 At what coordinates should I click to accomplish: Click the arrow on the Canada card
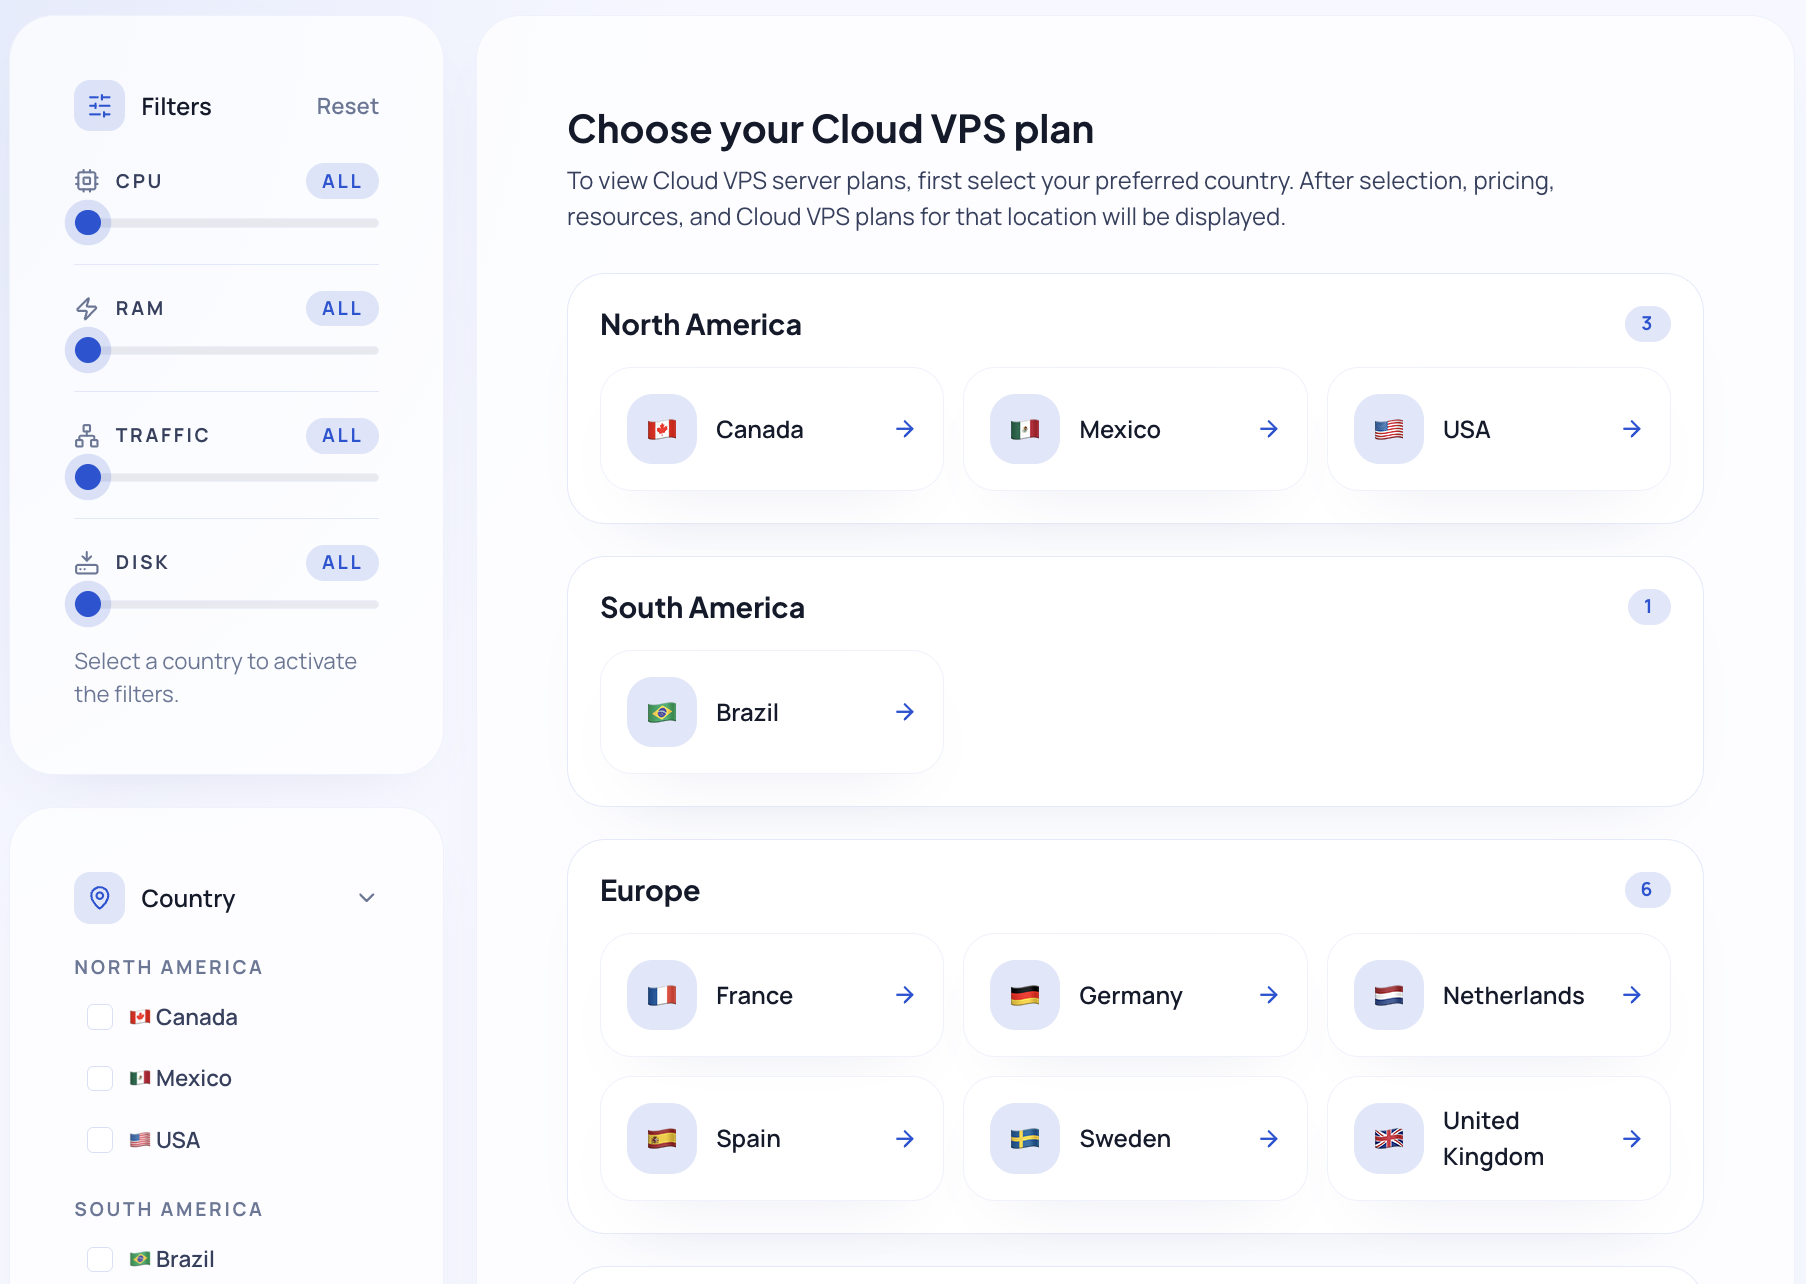[905, 429]
